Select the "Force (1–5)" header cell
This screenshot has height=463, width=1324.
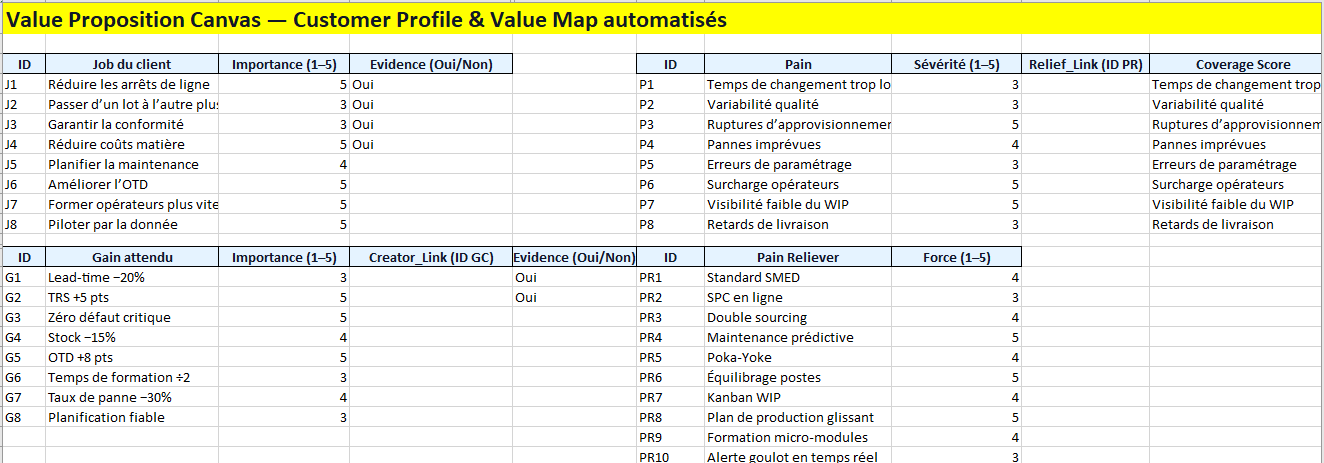(x=955, y=257)
